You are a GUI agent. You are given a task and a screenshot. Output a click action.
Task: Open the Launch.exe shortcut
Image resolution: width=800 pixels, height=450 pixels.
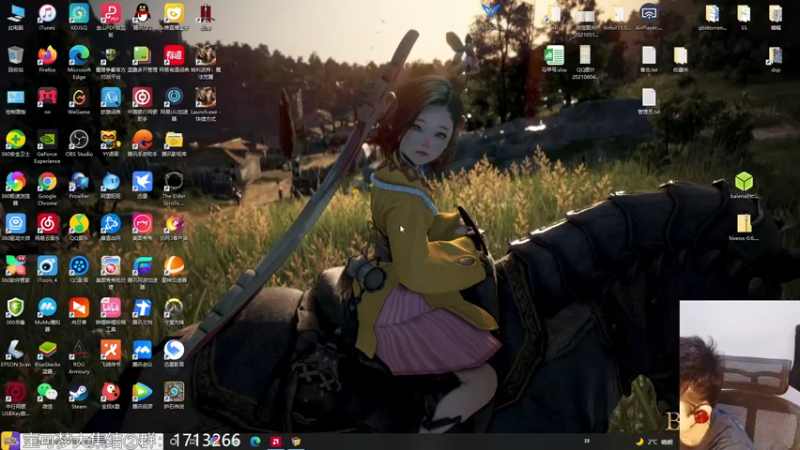pyautogui.click(x=205, y=104)
